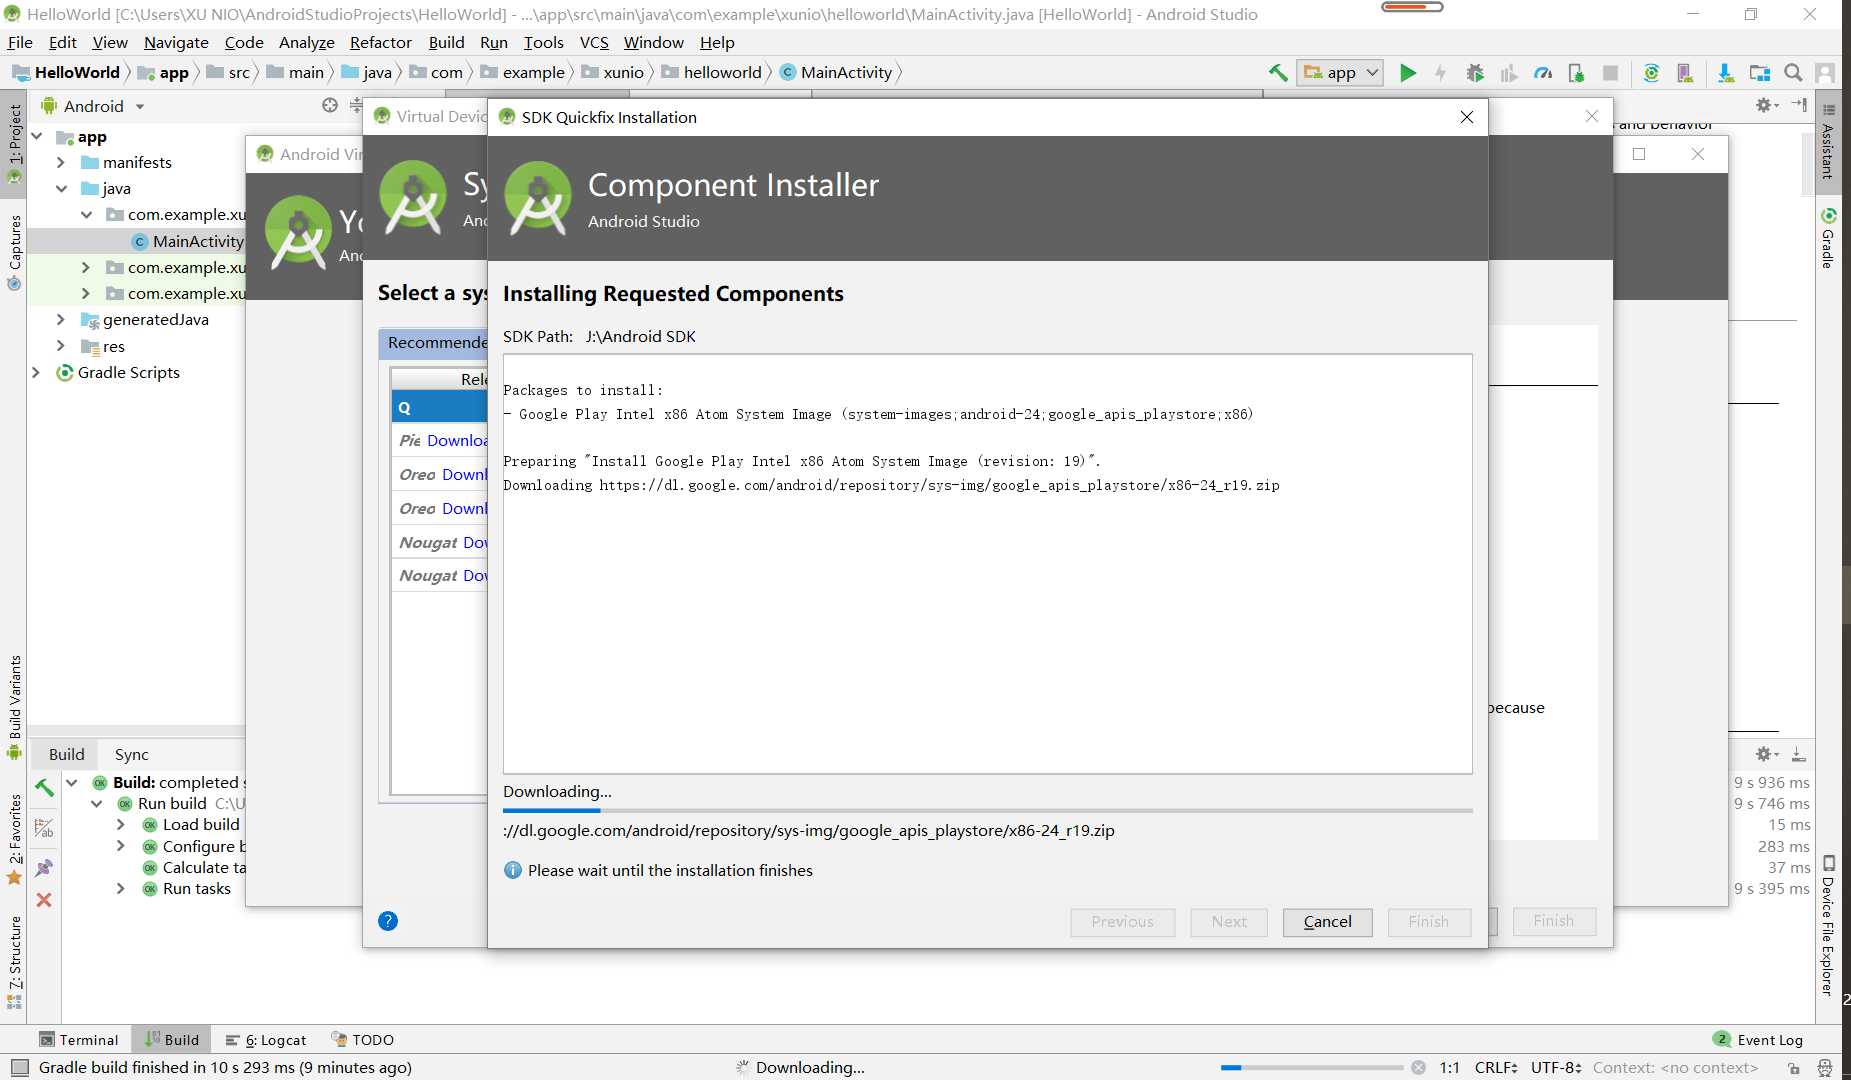Expand the Load build node
The image size is (1851, 1080).
point(120,824)
